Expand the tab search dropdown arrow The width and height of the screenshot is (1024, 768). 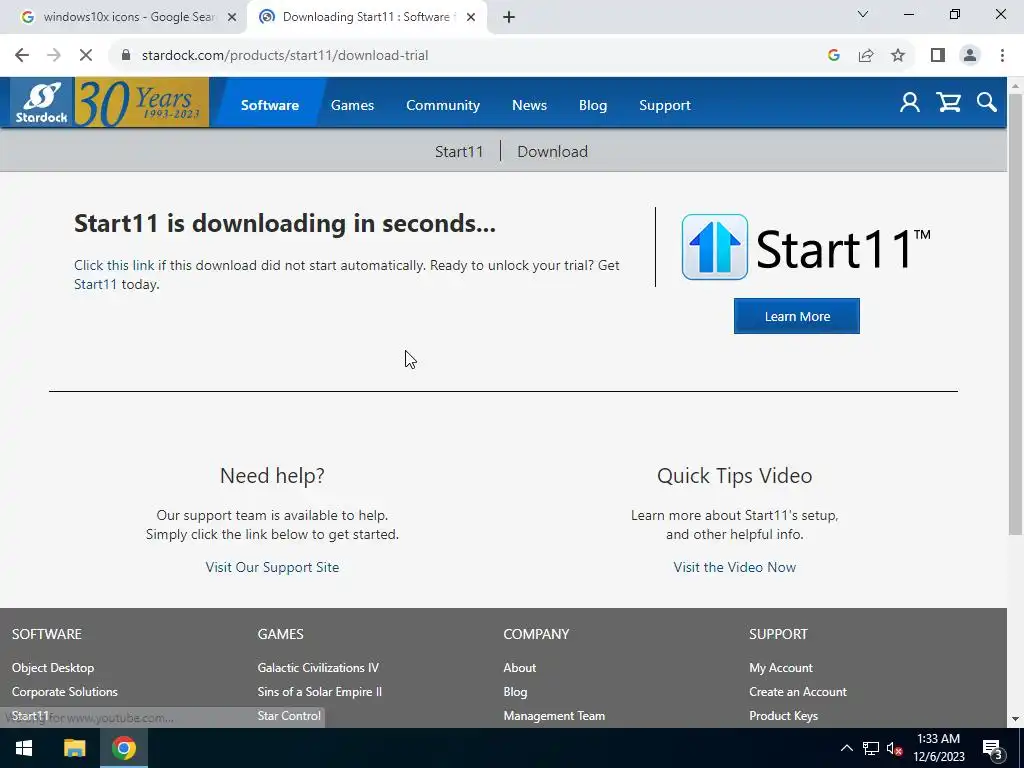point(863,14)
